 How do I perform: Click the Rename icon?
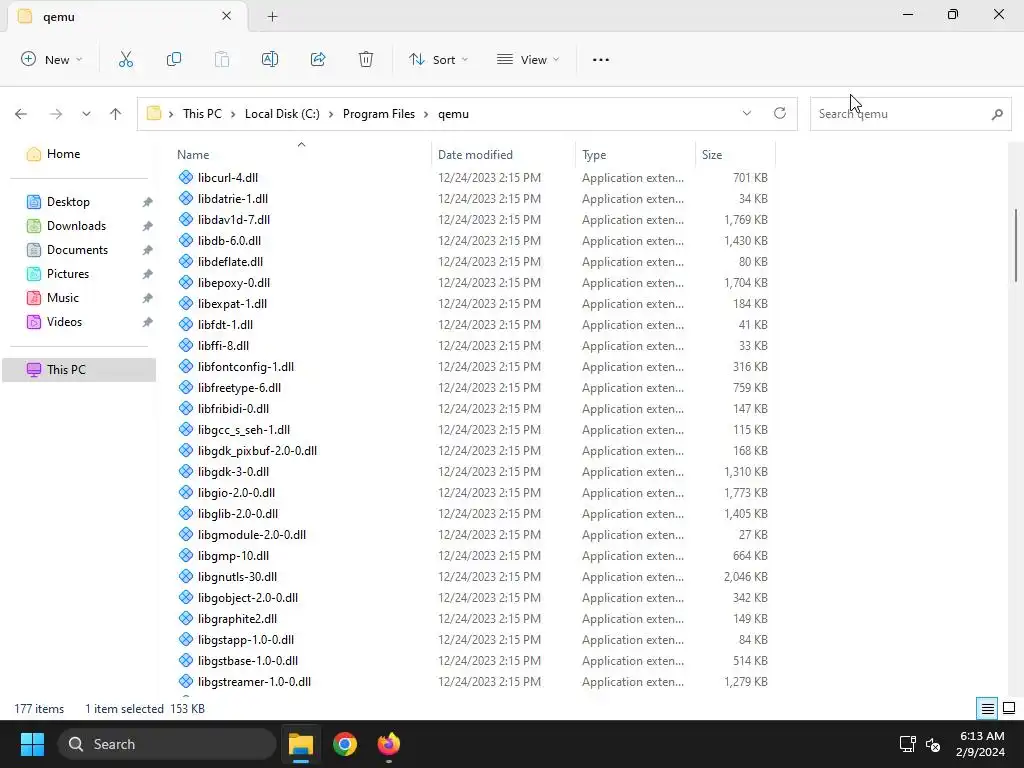coord(270,59)
